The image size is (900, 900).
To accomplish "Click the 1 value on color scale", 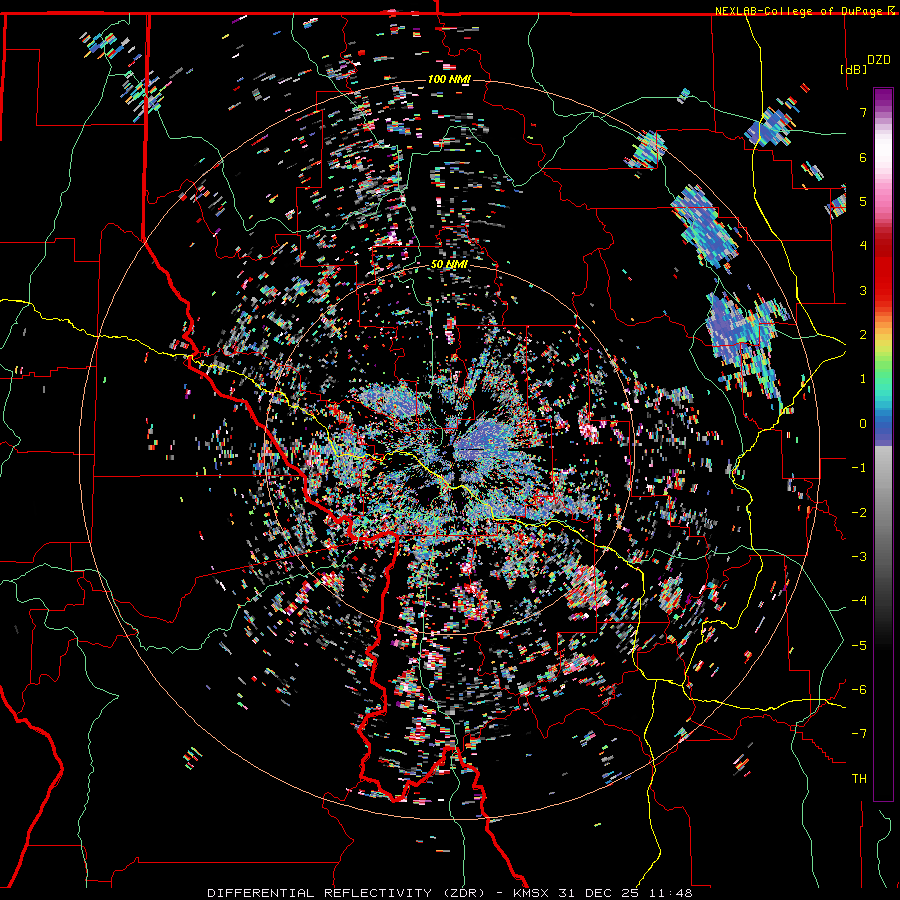I will 863,379.
